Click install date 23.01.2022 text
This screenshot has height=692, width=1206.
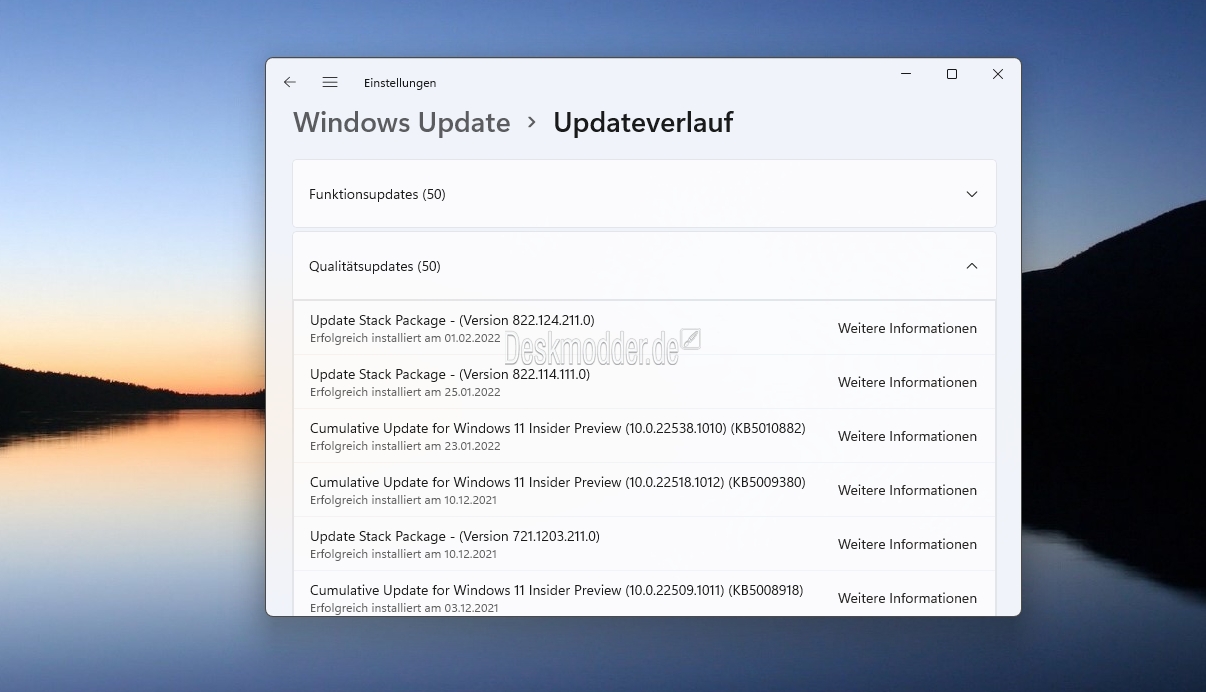pos(472,446)
